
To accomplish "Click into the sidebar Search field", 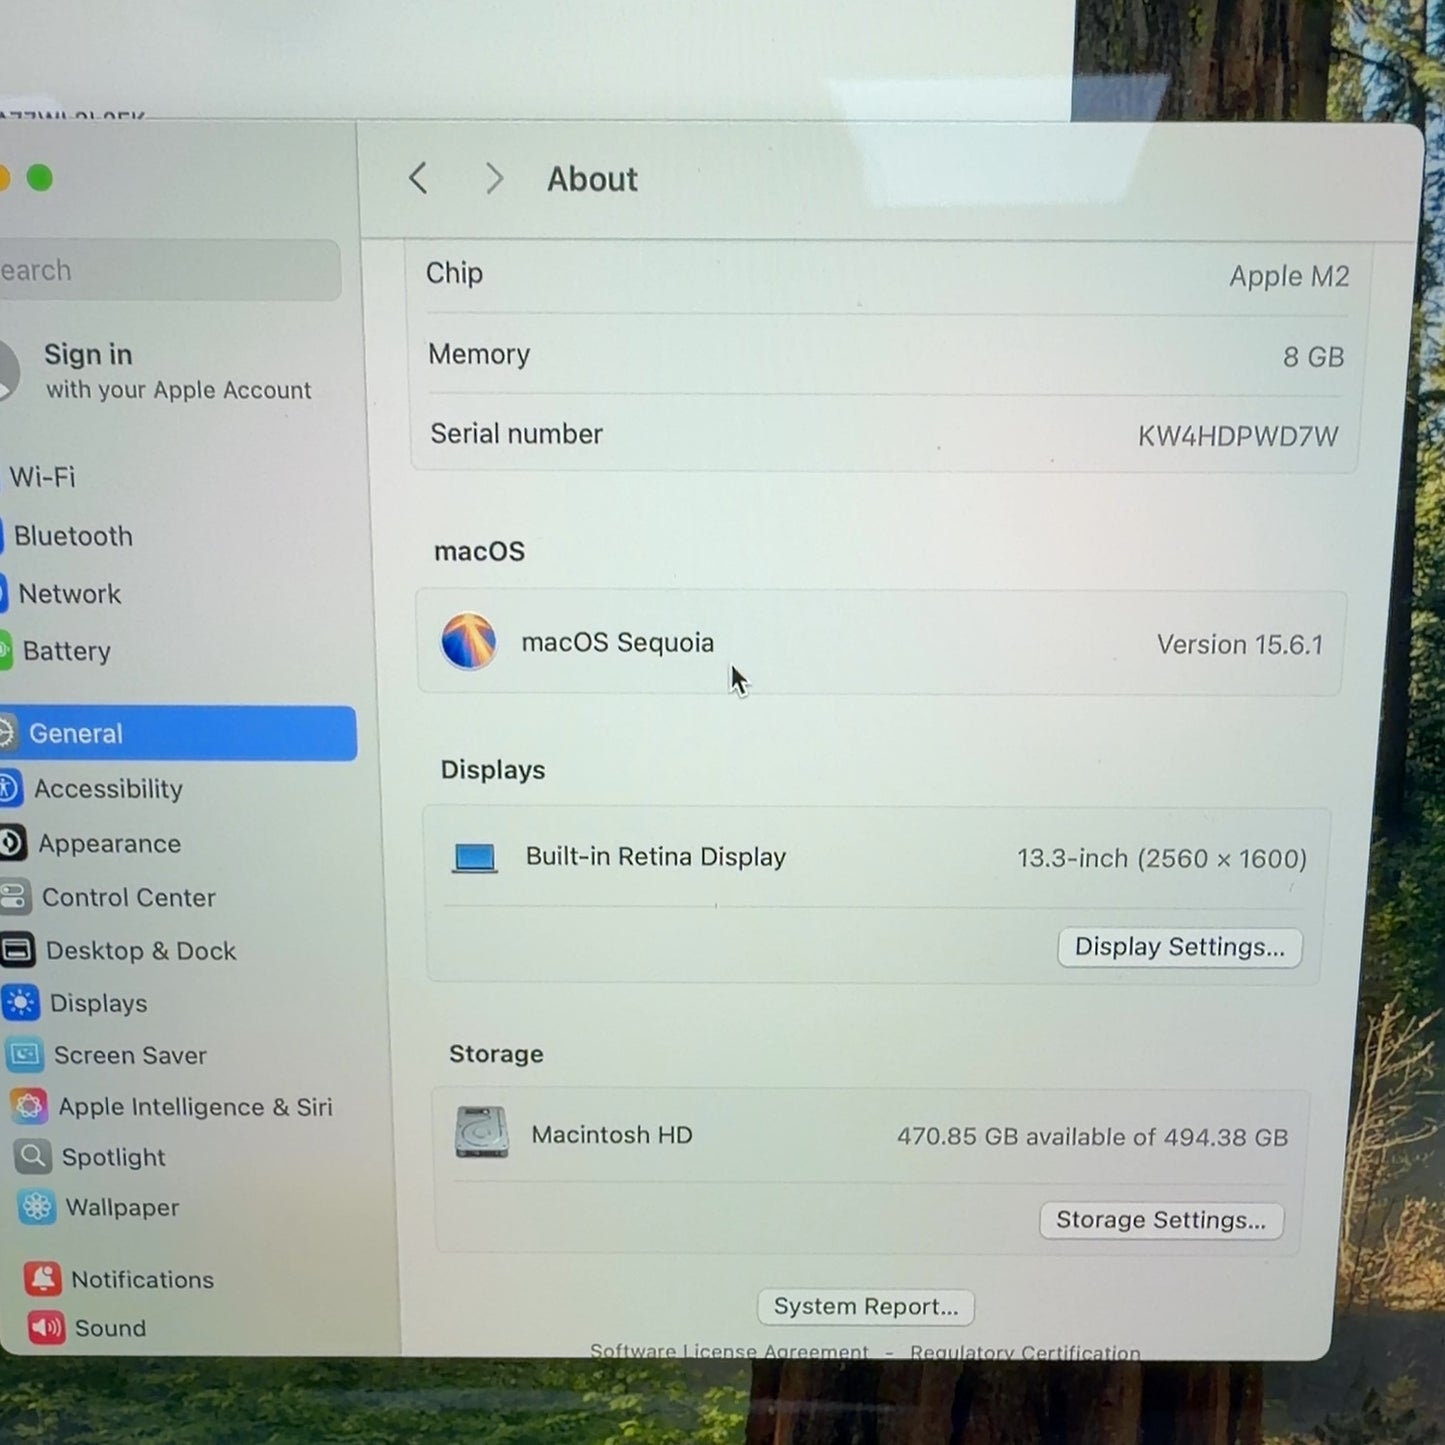I will pos(170,270).
